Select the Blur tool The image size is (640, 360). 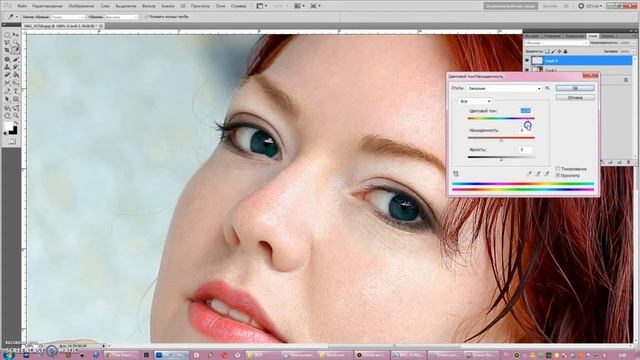pos(7,83)
